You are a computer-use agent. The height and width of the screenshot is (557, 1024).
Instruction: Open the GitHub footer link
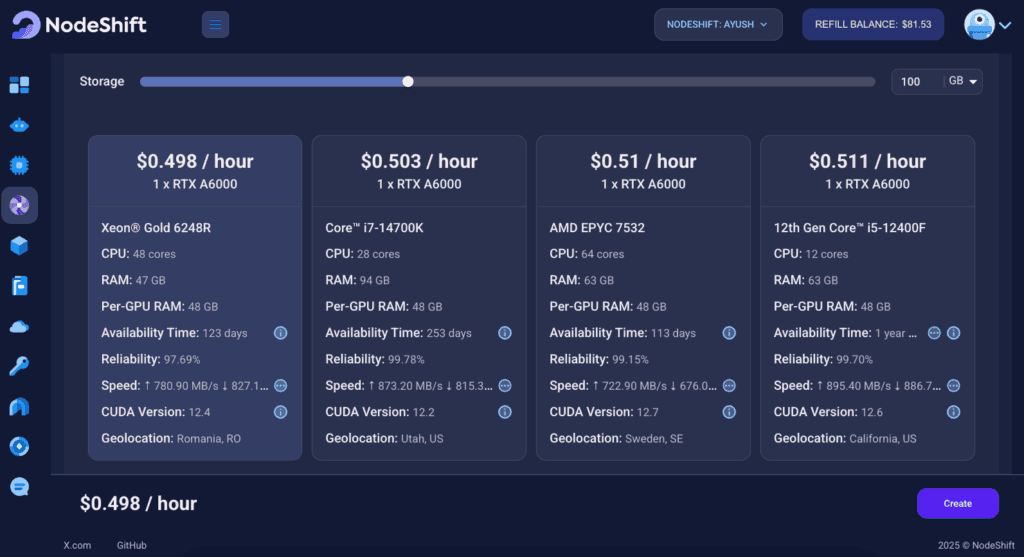coord(131,545)
